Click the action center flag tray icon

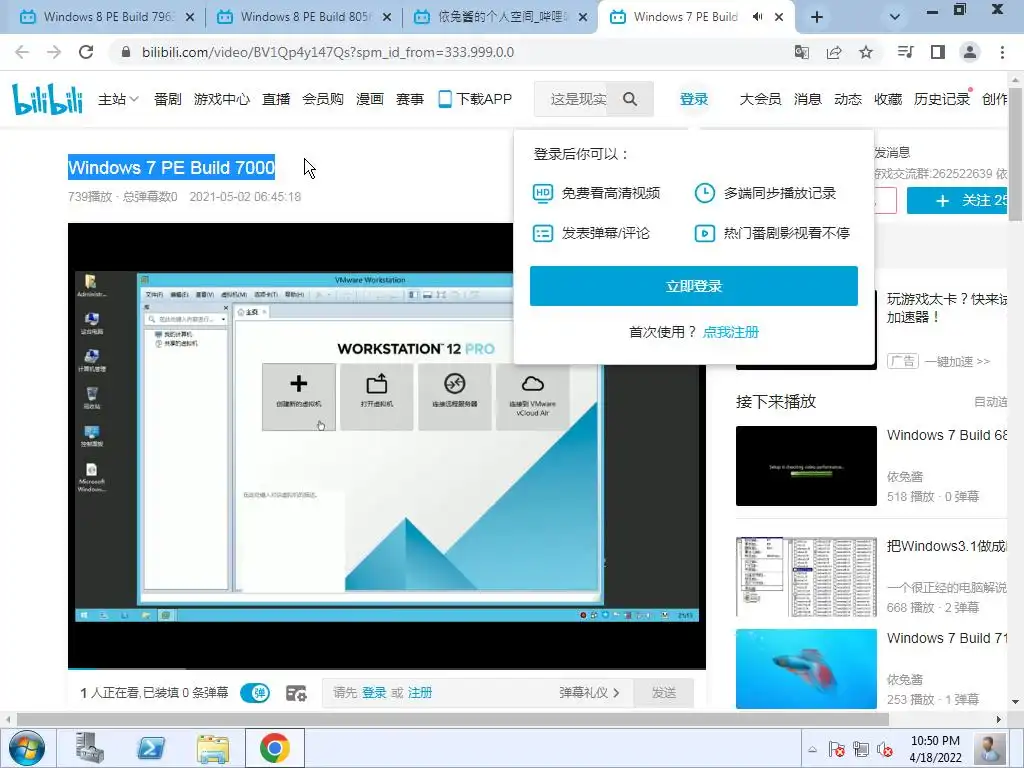pyautogui.click(x=836, y=749)
